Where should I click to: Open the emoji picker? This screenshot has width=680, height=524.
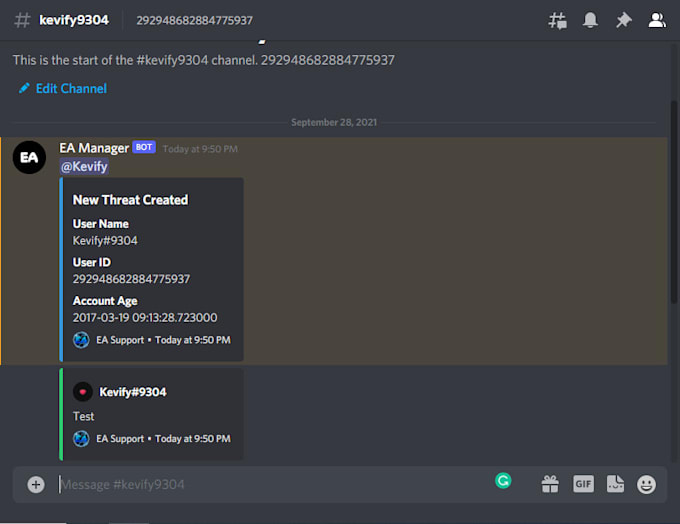[x=646, y=485]
